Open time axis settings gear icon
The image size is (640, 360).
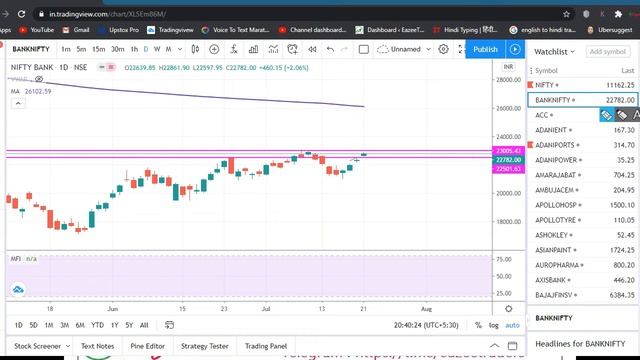point(509,309)
